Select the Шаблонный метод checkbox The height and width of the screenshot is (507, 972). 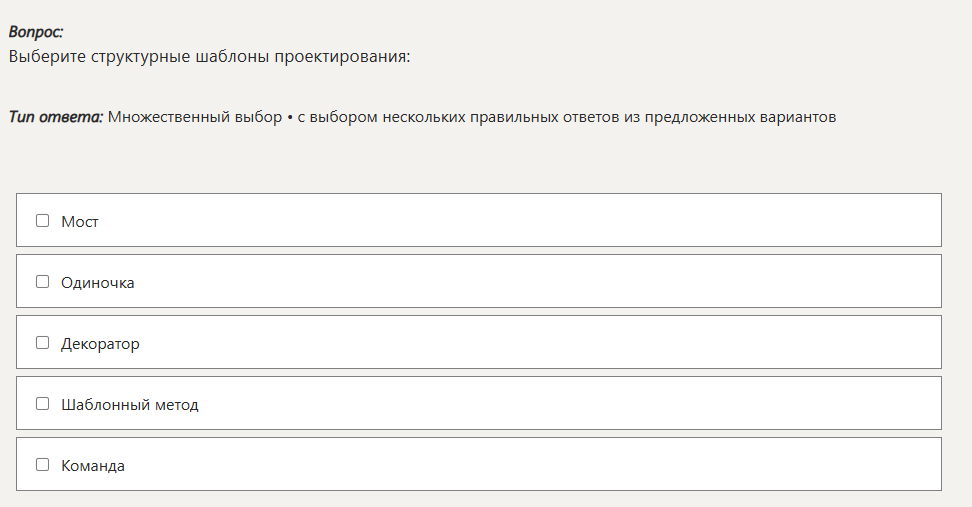[42, 404]
